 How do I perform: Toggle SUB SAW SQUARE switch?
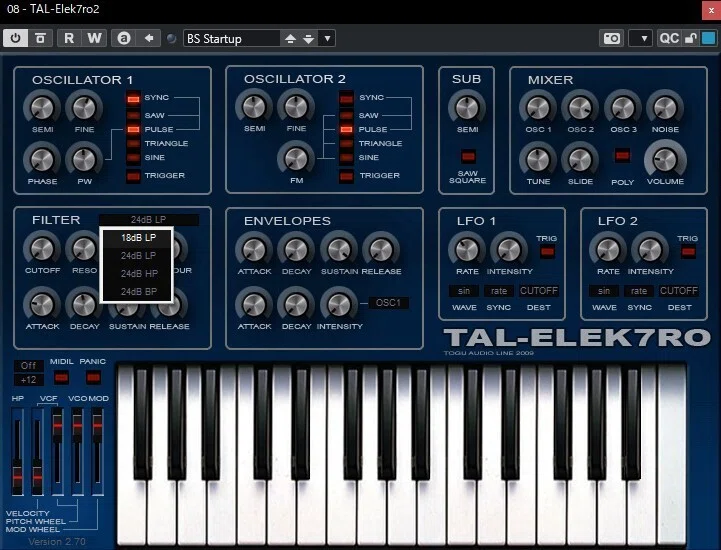(x=468, y=157)
